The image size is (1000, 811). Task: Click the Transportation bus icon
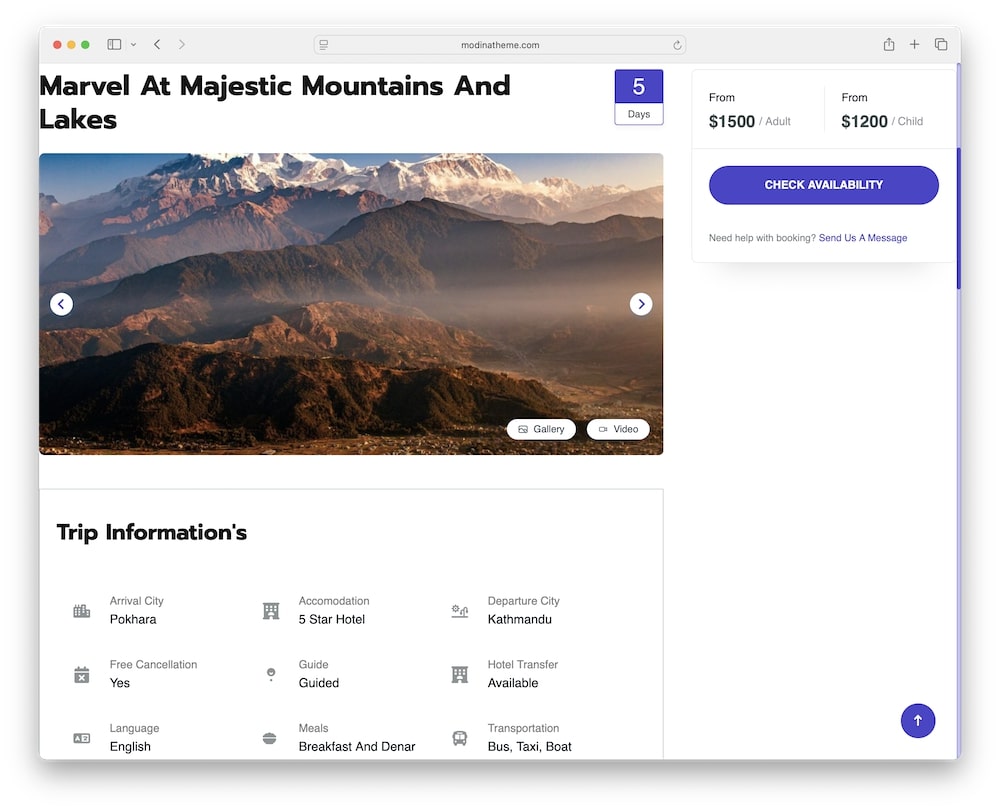460,738
